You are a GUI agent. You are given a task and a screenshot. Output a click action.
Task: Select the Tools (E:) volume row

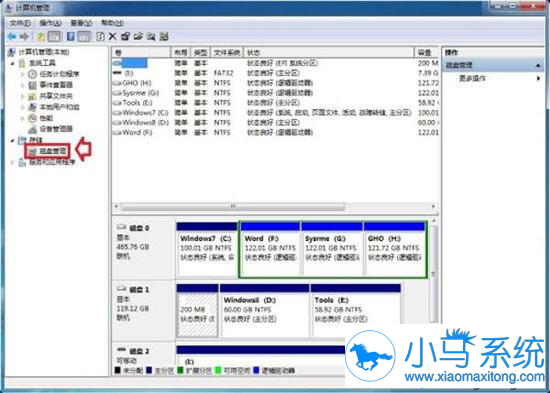[x=275, y=102]
